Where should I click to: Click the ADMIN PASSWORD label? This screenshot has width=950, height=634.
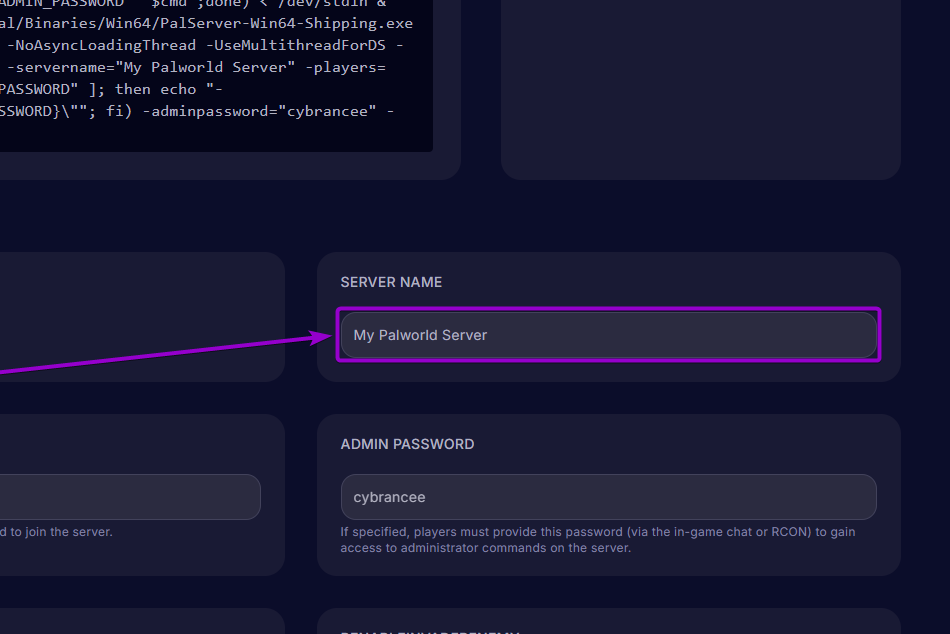[x=407, y=444]
